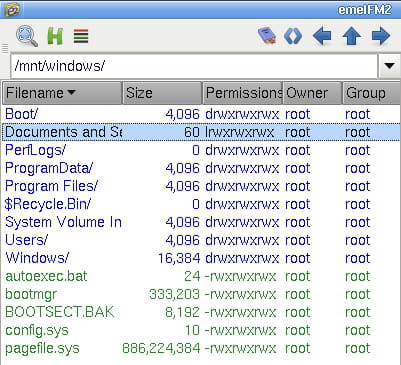The image size is (401, 365).
Task: Click size value 333,203
Action: pyautogui.click(x=174, y=294)
